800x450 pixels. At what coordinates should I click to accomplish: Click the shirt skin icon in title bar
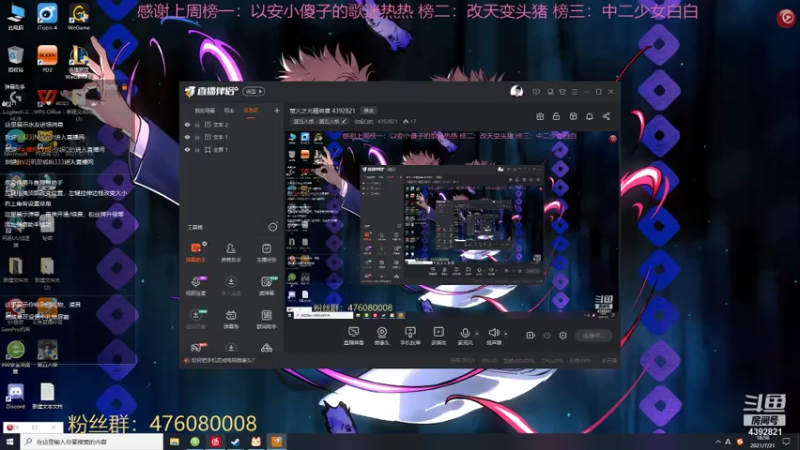point(562,92)
